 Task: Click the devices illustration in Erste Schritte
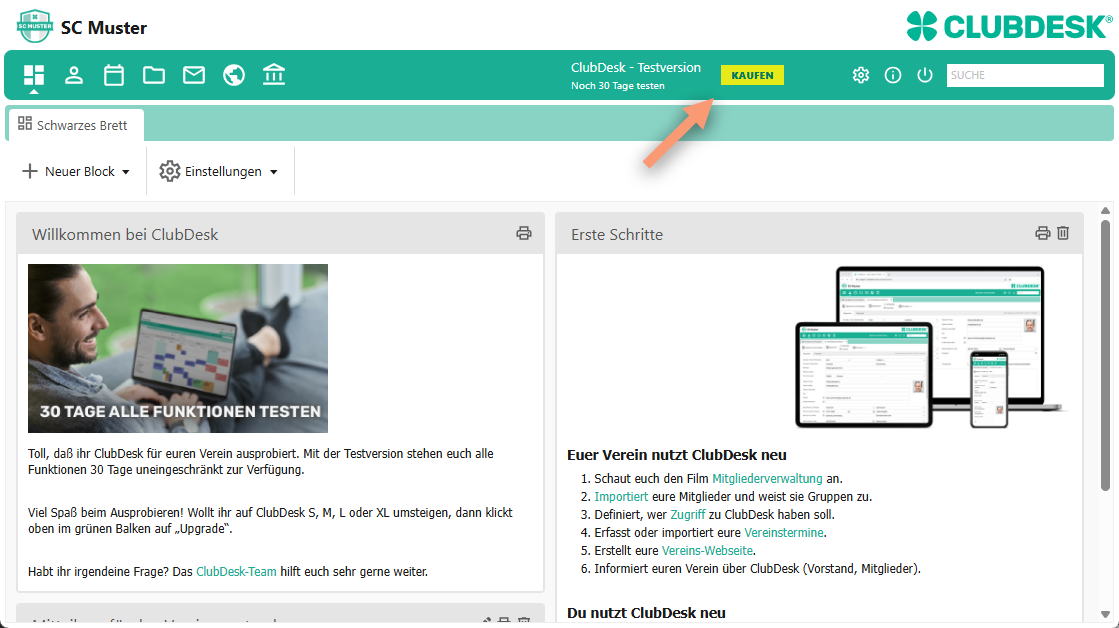[x=930, y=348]
